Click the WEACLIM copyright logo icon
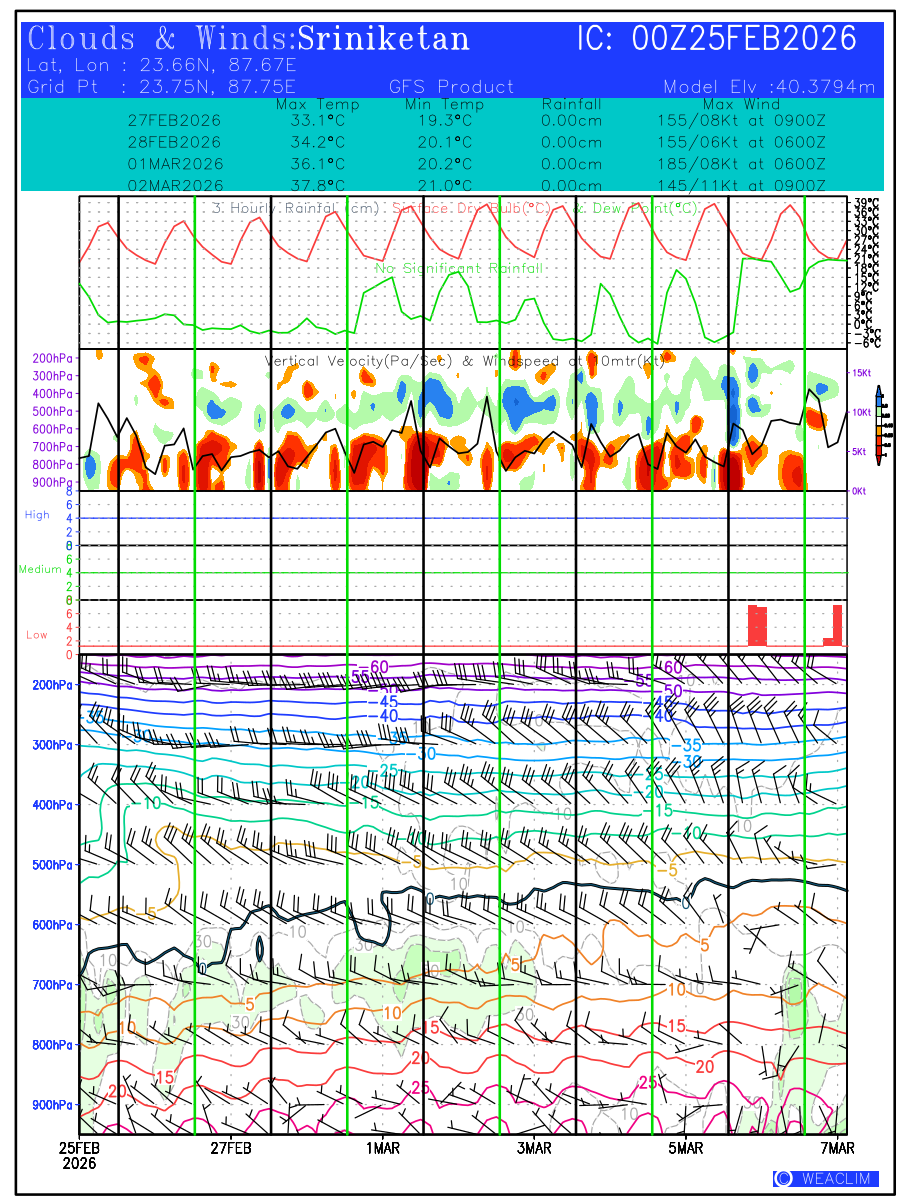 point(783,1179)
